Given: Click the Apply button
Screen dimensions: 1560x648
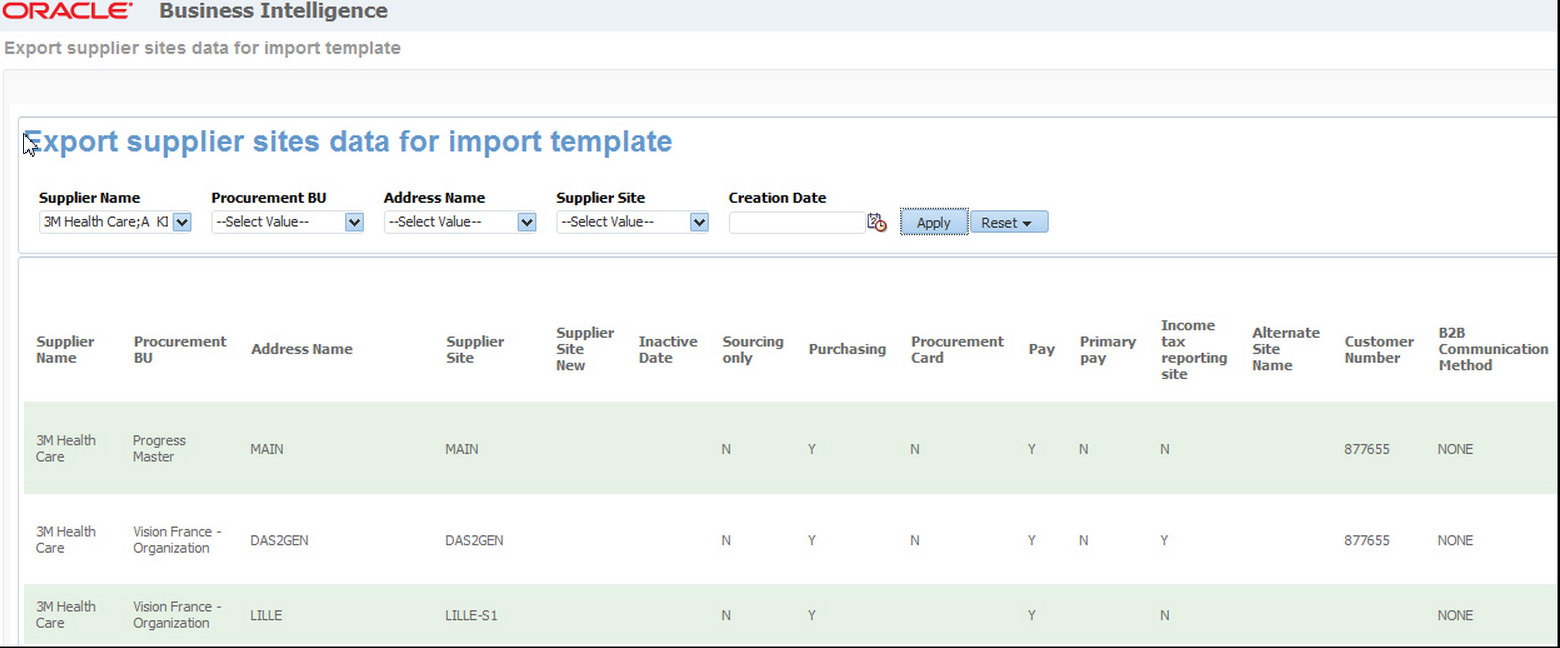Looking at the screenshot, I should 933,223.
